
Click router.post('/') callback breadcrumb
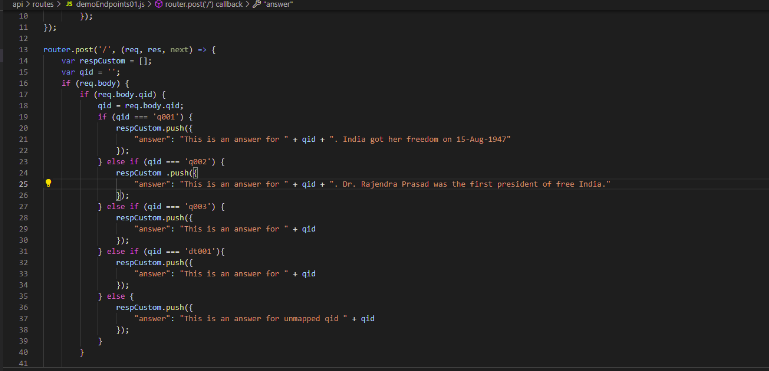click(x=204, y=4)
